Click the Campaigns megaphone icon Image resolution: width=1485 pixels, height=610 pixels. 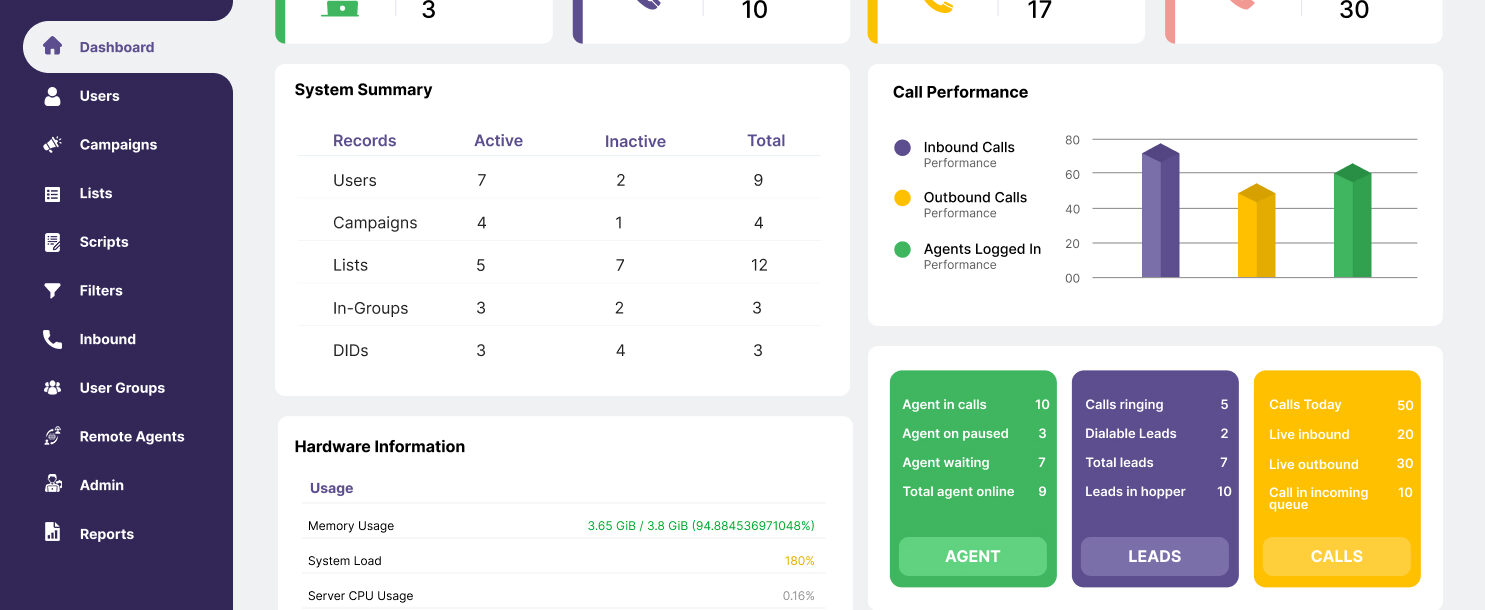tap(53, 145)
